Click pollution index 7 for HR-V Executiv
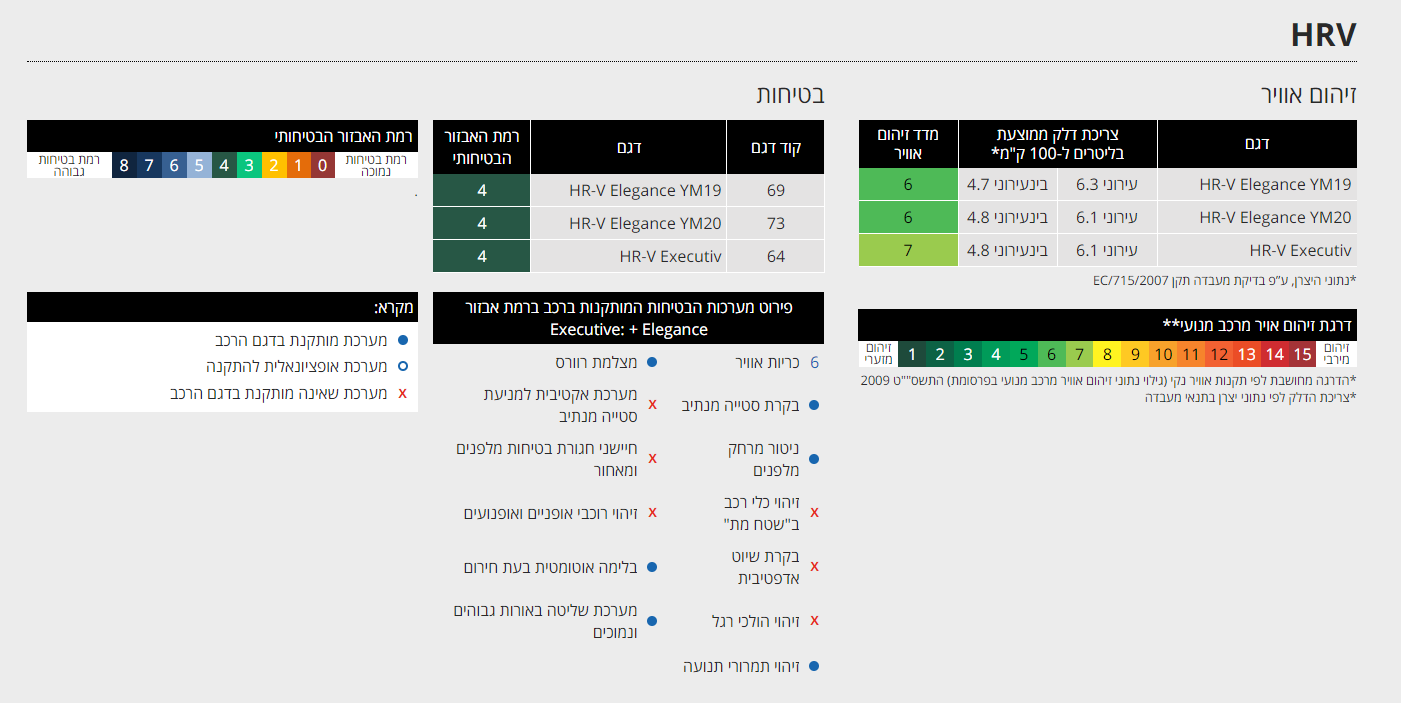 [908, 250]
